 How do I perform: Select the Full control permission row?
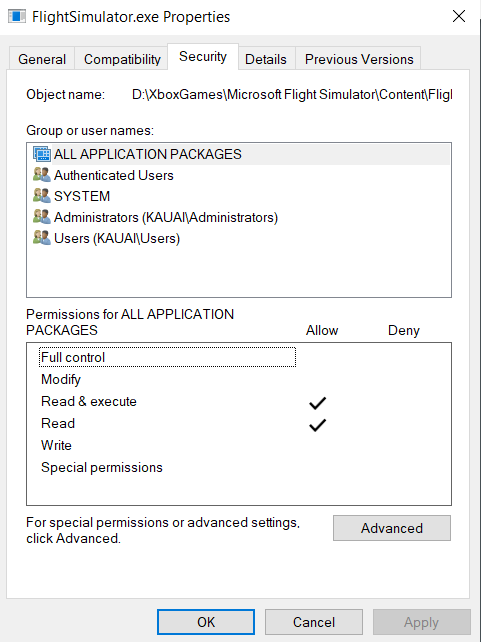167,357
